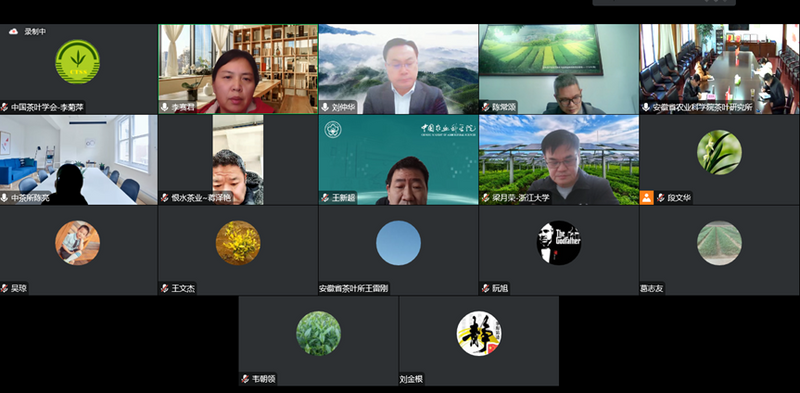Select 恨水茶业~蒋泽艳's video tile
The height and width of the screenshot is (393, 800).
click(x=238, y=160)
